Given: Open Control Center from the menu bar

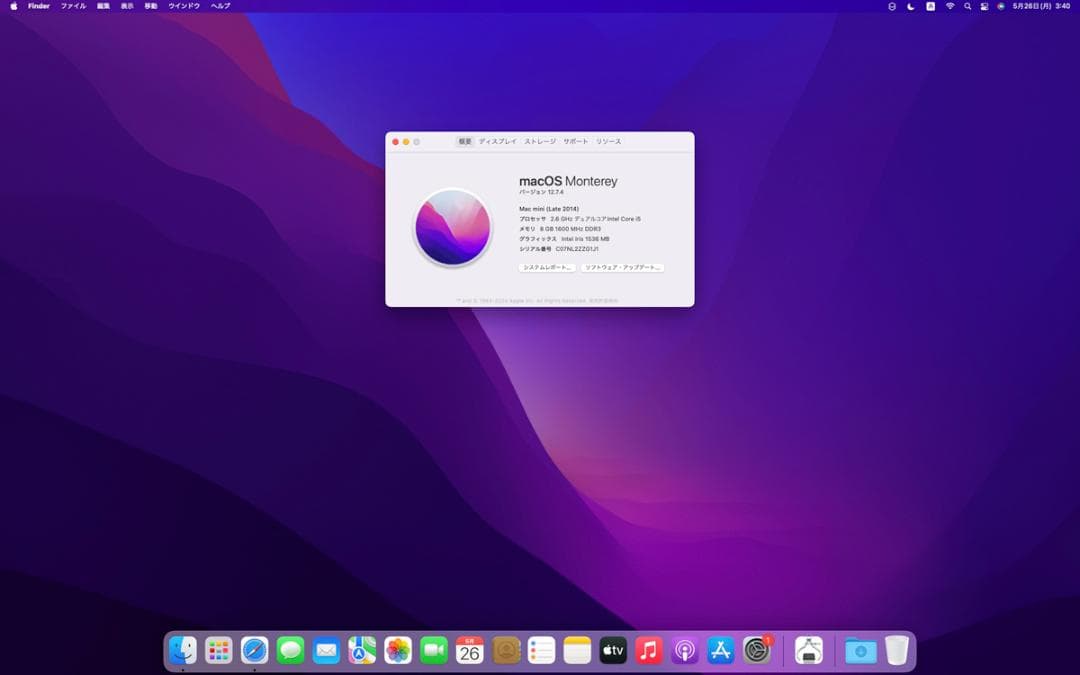Looking at the screenshot, I should pos(984,6).
